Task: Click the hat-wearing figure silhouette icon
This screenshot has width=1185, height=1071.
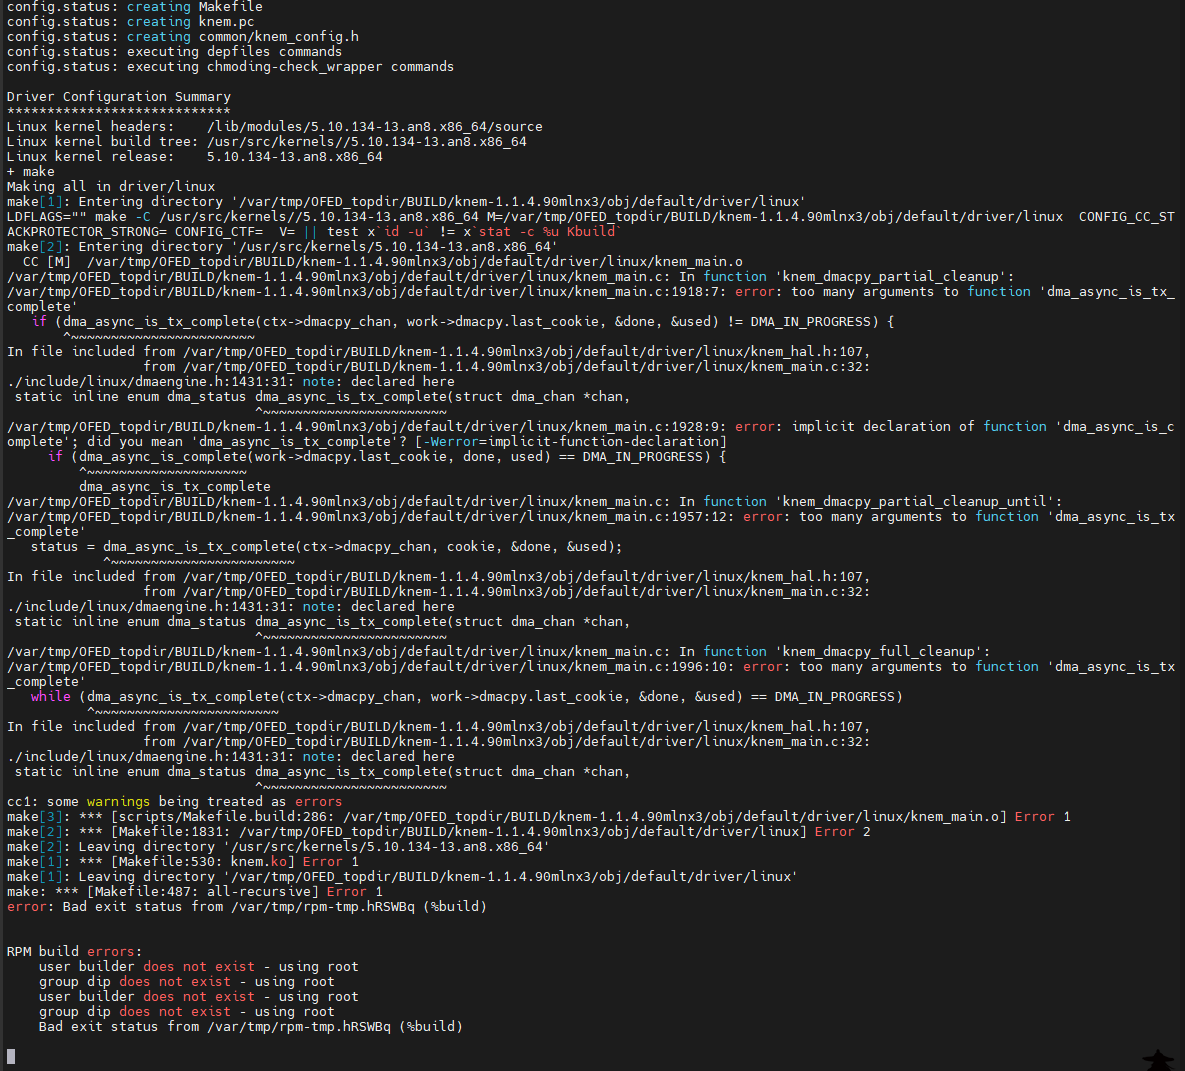Action: pyautogui.click(x=1158, y=1060)
